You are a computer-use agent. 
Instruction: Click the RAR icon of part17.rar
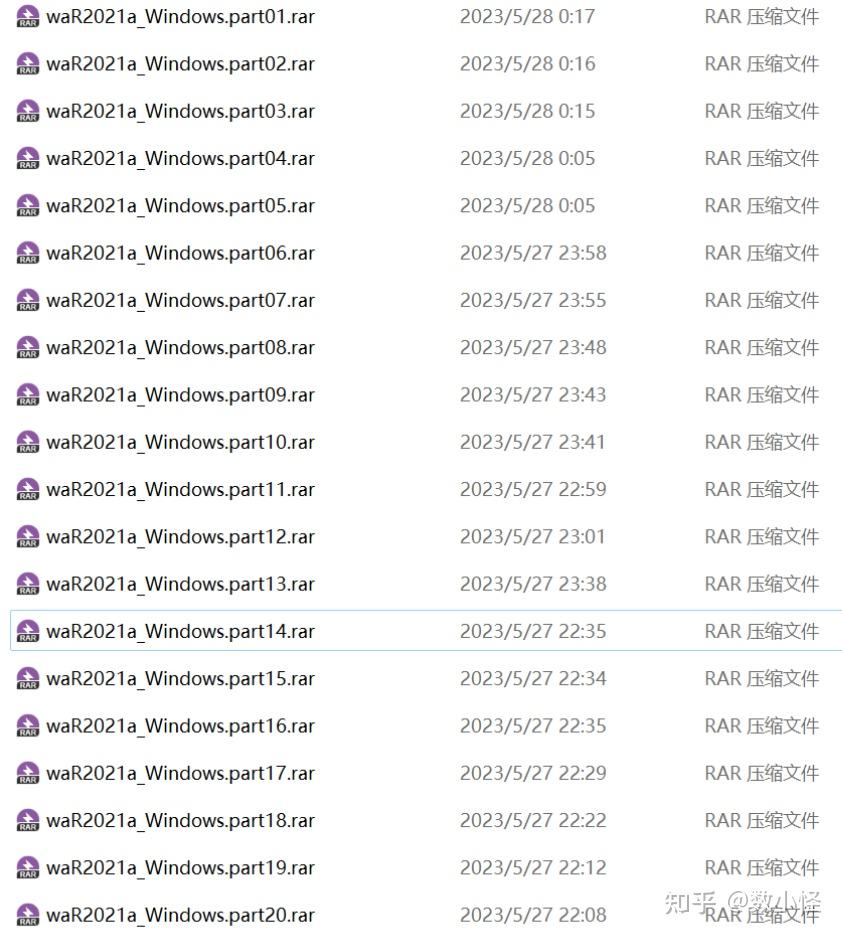[x=27, y=773]
